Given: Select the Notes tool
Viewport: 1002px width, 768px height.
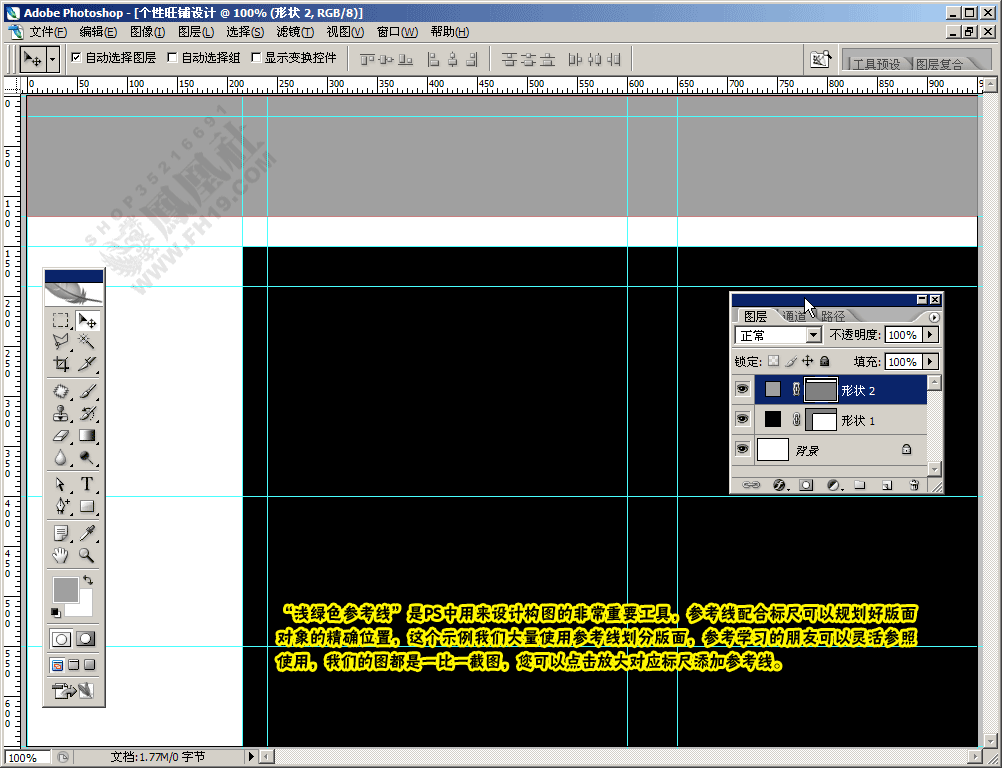Looking at the screenshot, I should pos(61,533).
